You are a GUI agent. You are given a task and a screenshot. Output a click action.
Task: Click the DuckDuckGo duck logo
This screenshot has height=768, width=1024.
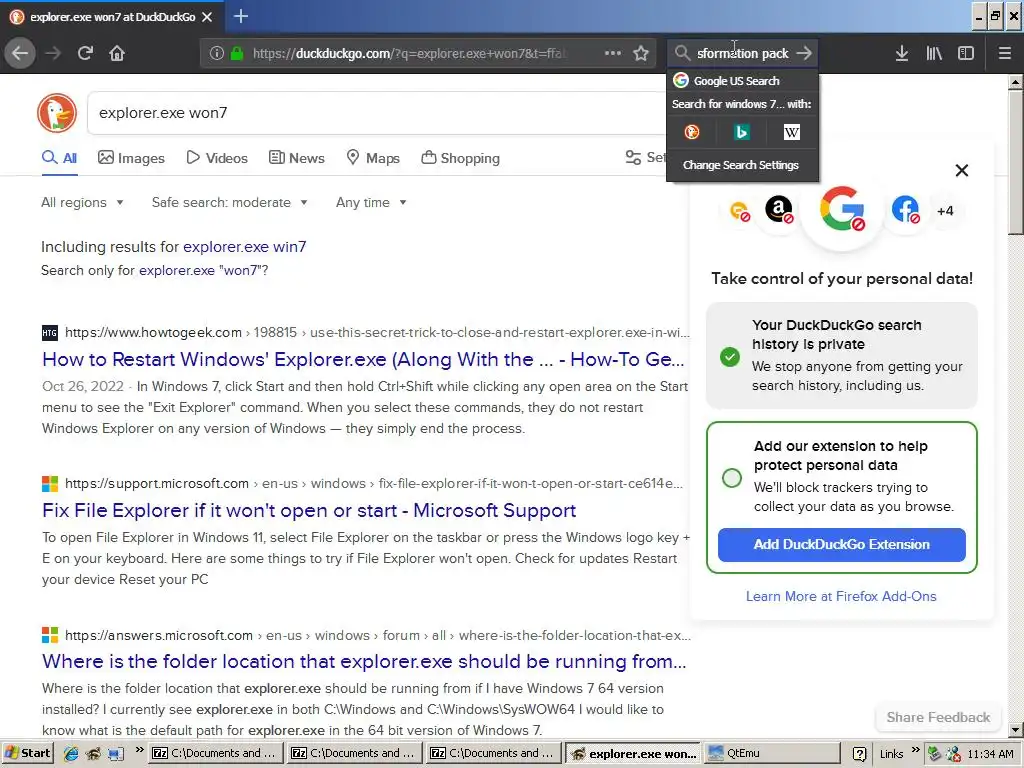point(57,113)
